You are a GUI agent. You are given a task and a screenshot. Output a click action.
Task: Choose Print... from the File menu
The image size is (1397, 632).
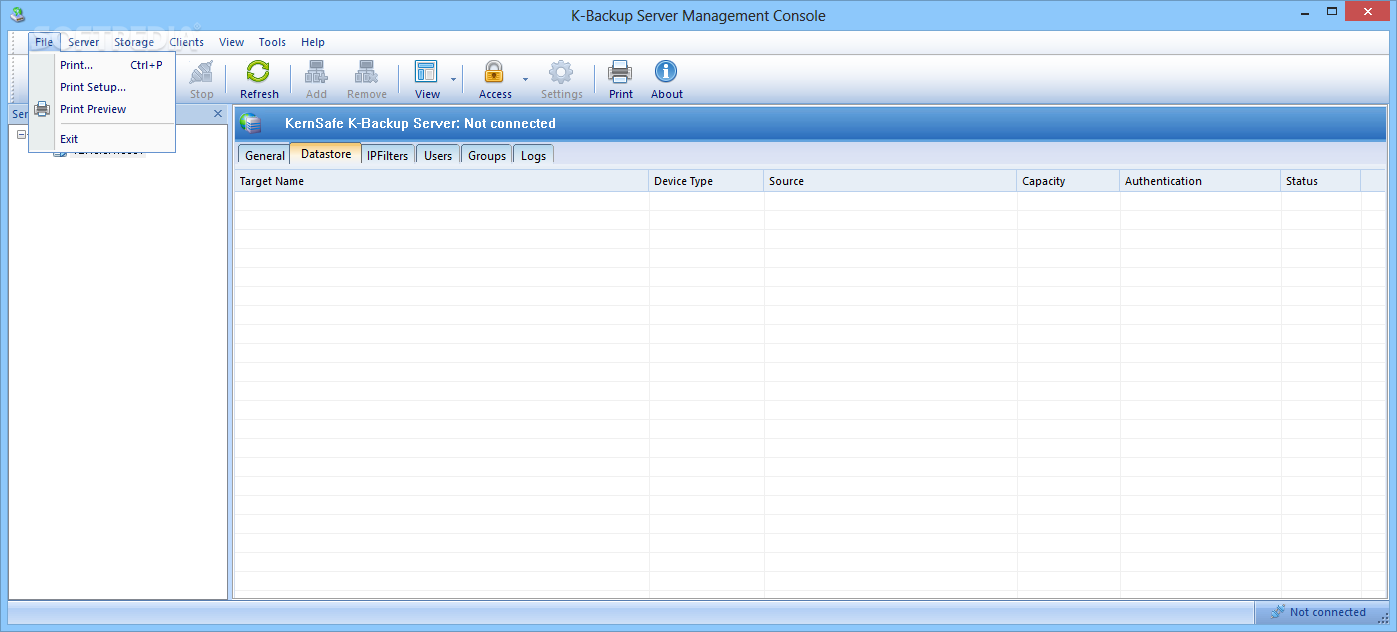pos(102,65)
